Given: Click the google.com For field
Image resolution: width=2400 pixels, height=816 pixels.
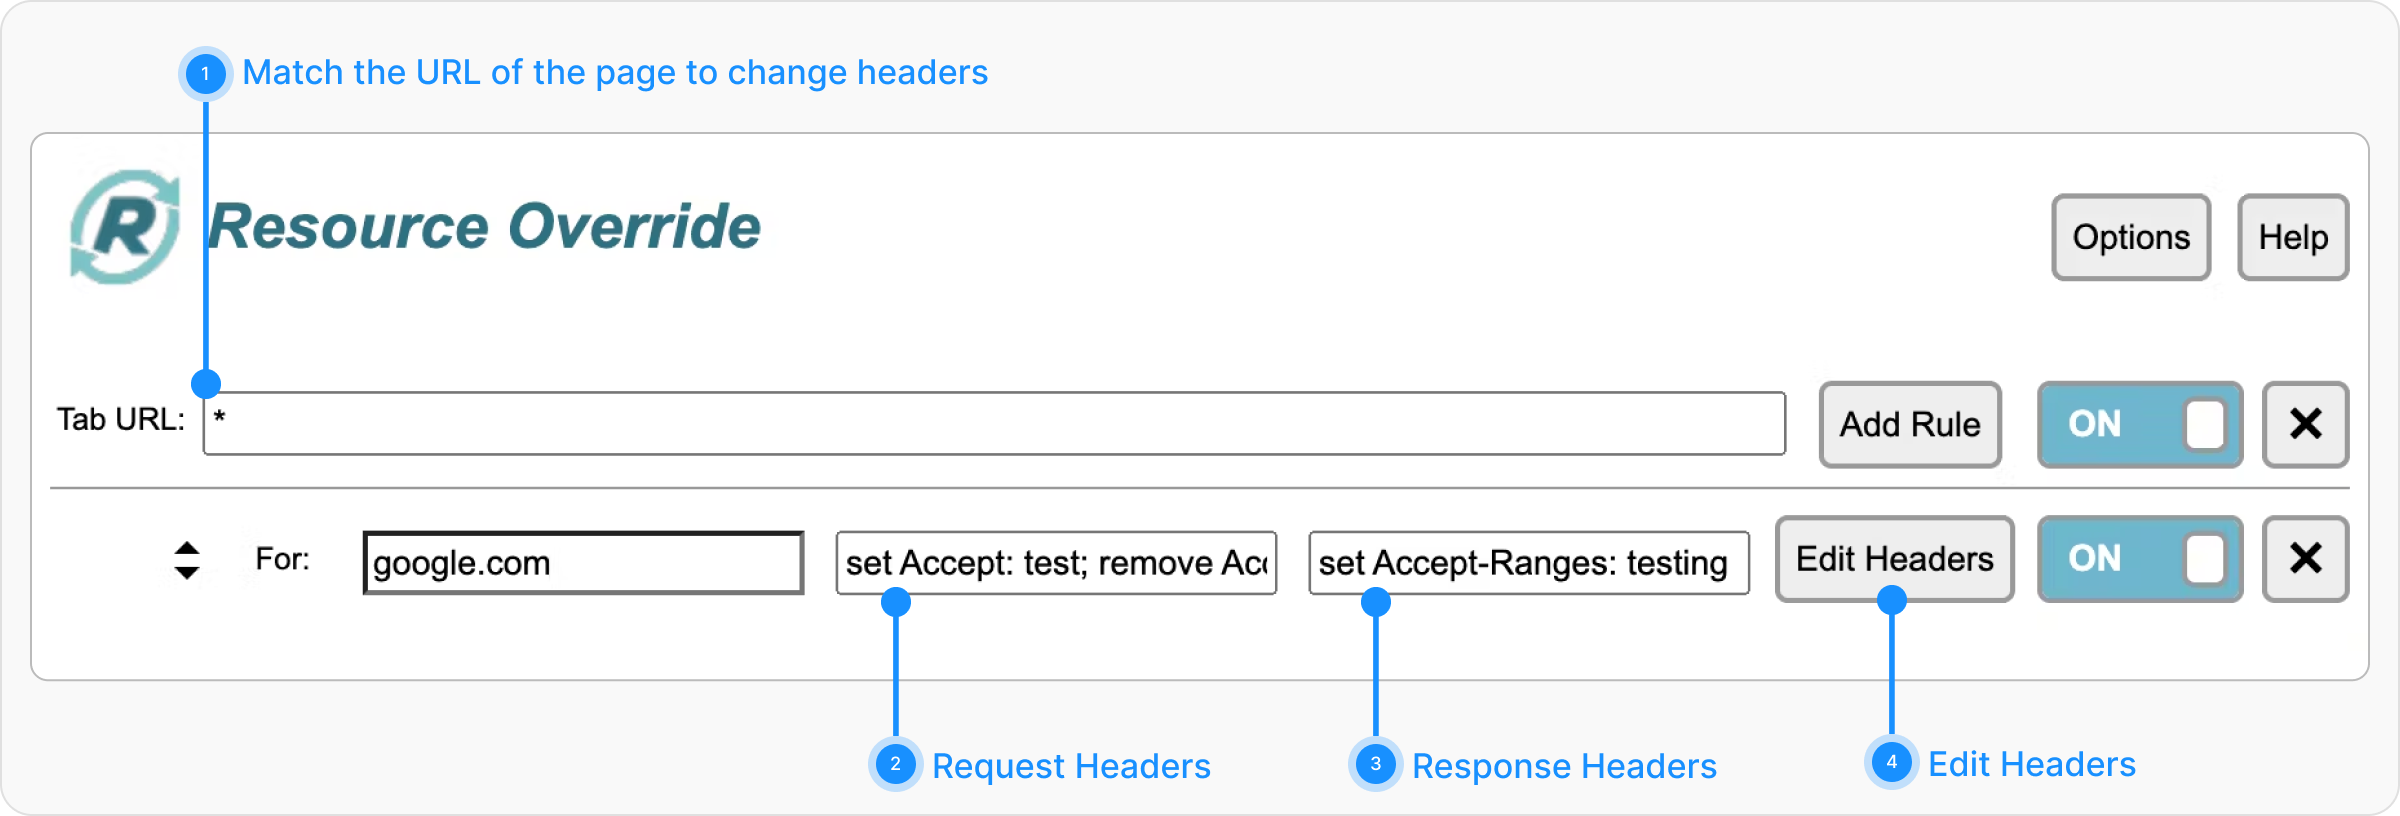Looking at the screenshot, I should pos(583,563).
